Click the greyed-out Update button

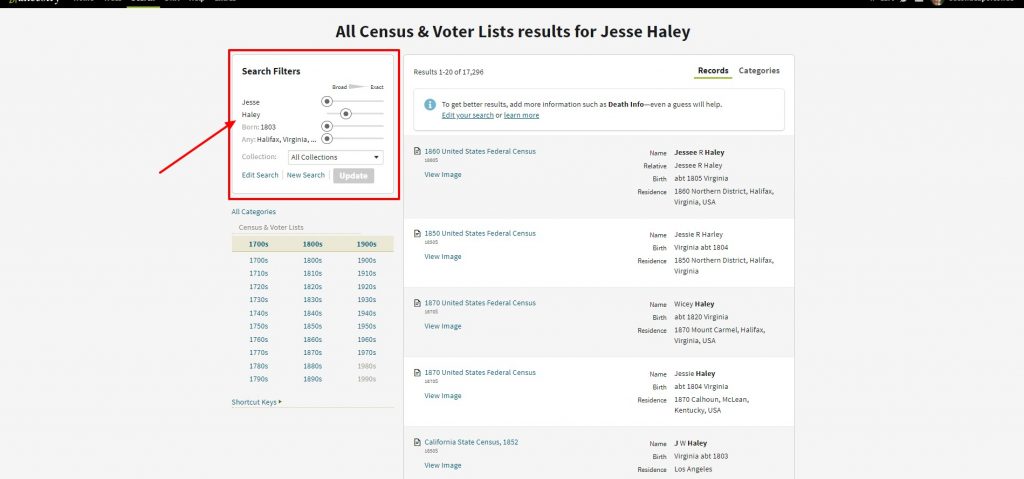354,175
